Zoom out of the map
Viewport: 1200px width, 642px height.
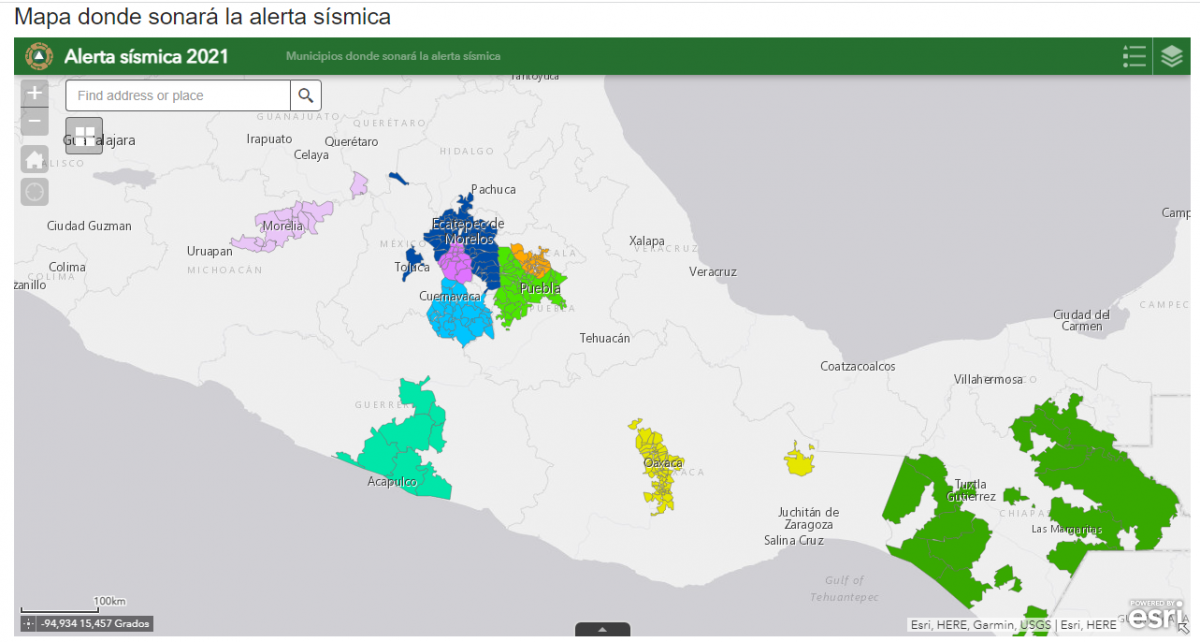point(35,122)
